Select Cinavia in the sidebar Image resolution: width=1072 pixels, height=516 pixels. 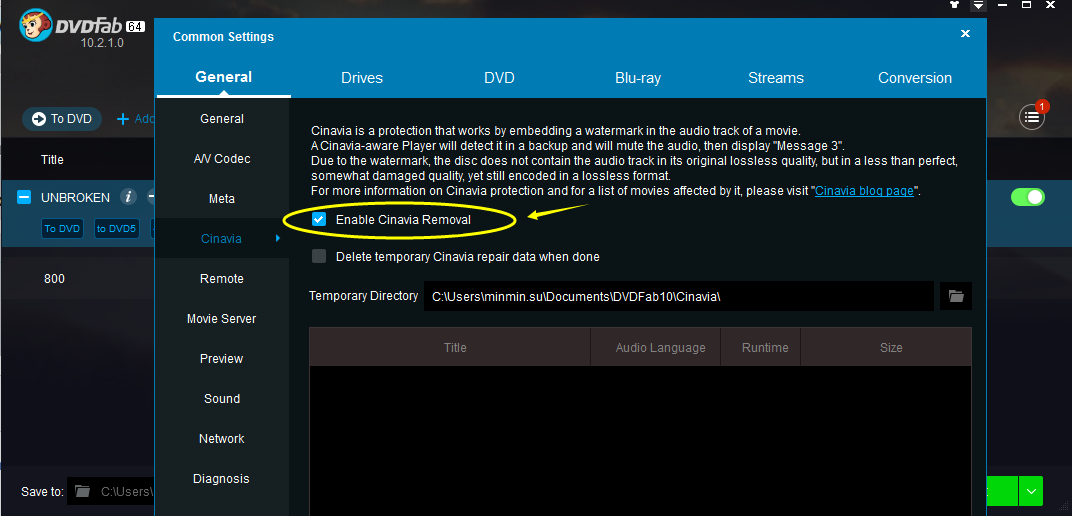[x=222, y=239]
